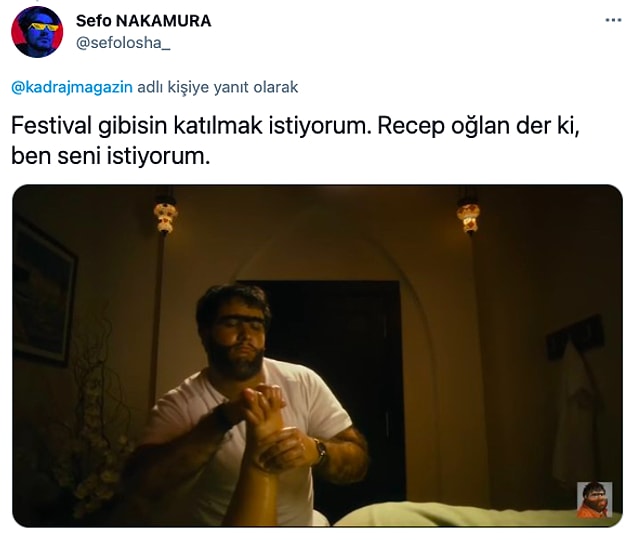Click the green massage table surface
635x540 pixels.
(466, 514)
